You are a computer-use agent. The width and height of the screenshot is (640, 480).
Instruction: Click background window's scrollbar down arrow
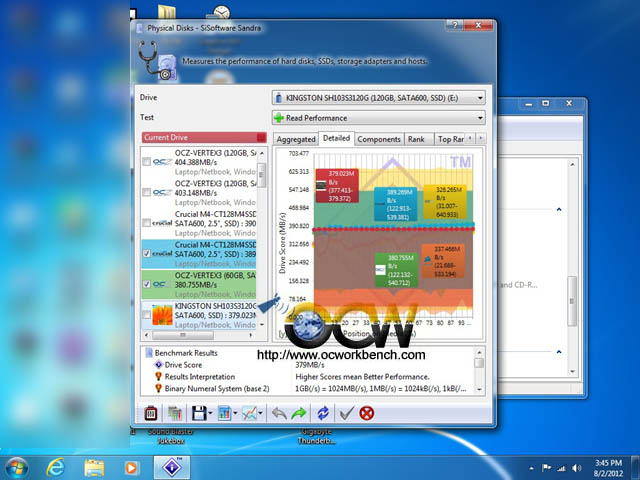tap(572, 371)
